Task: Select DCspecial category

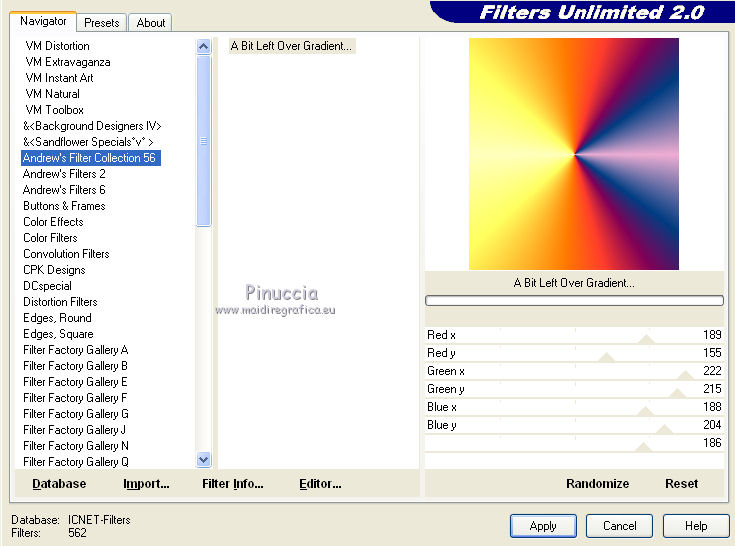Action: pos(47,286)
